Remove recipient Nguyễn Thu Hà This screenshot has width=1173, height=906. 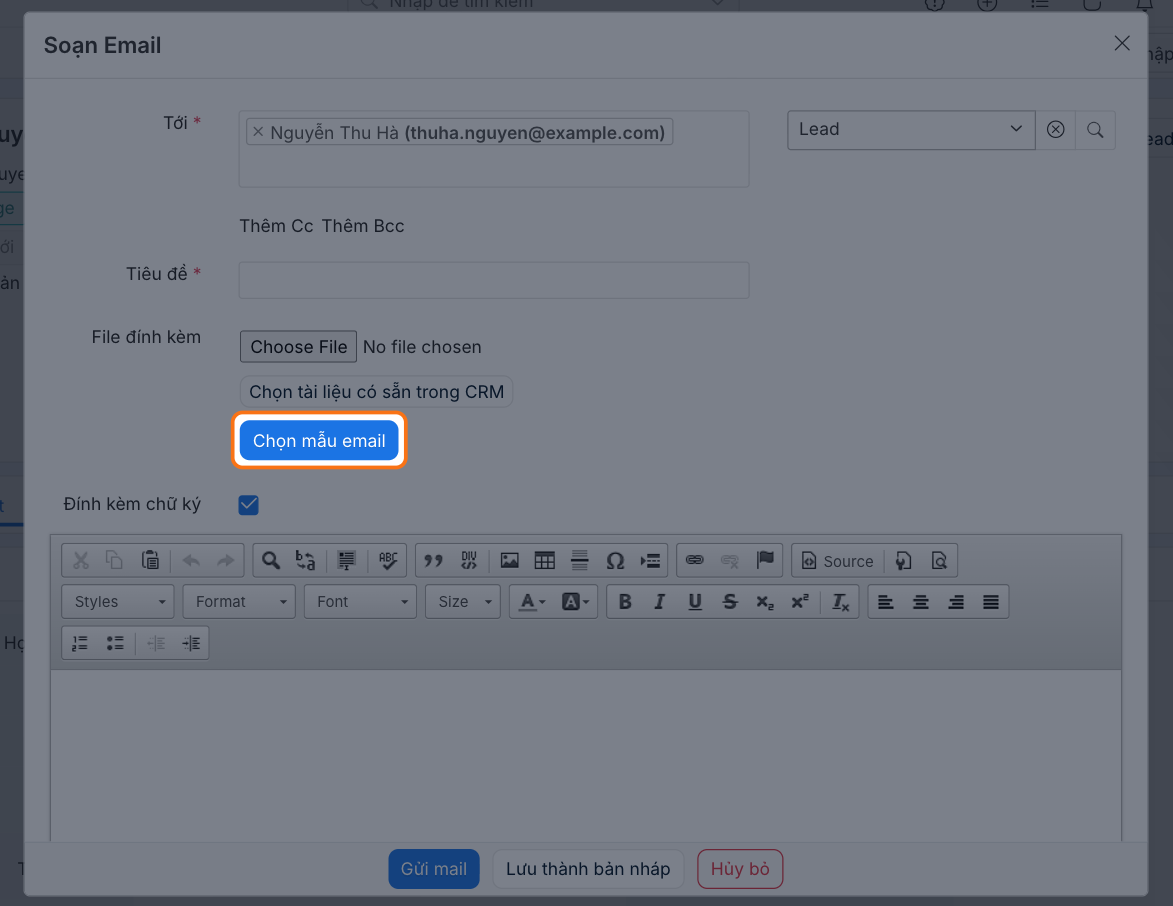258,132
